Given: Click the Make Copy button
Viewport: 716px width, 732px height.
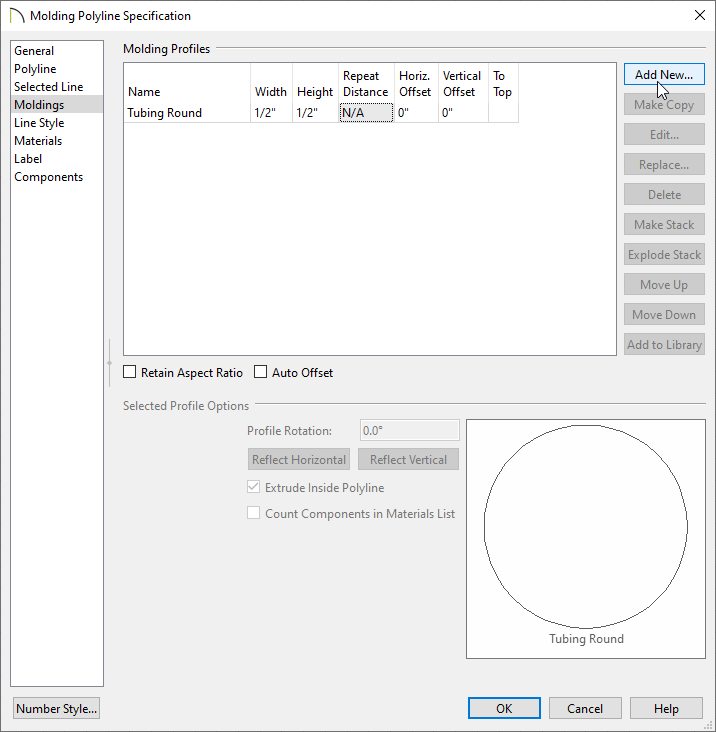Looking at the screenshot, I should click(664, 105).
